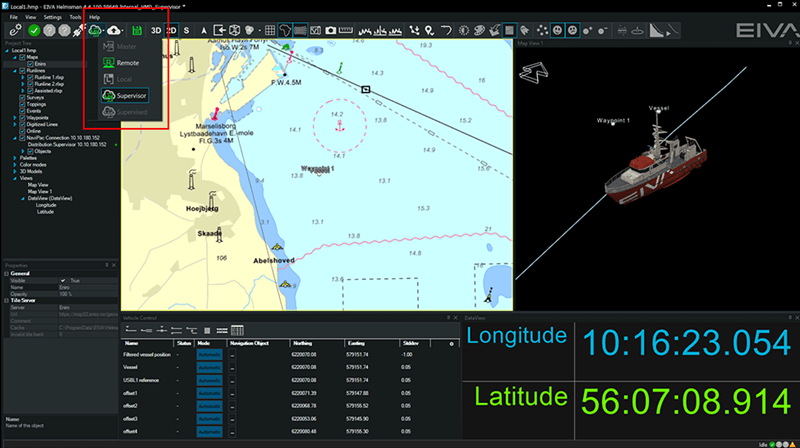The image size is (800, 448).
Task: Click the camera snapshot icon
Action: click(x=331, y=31)
